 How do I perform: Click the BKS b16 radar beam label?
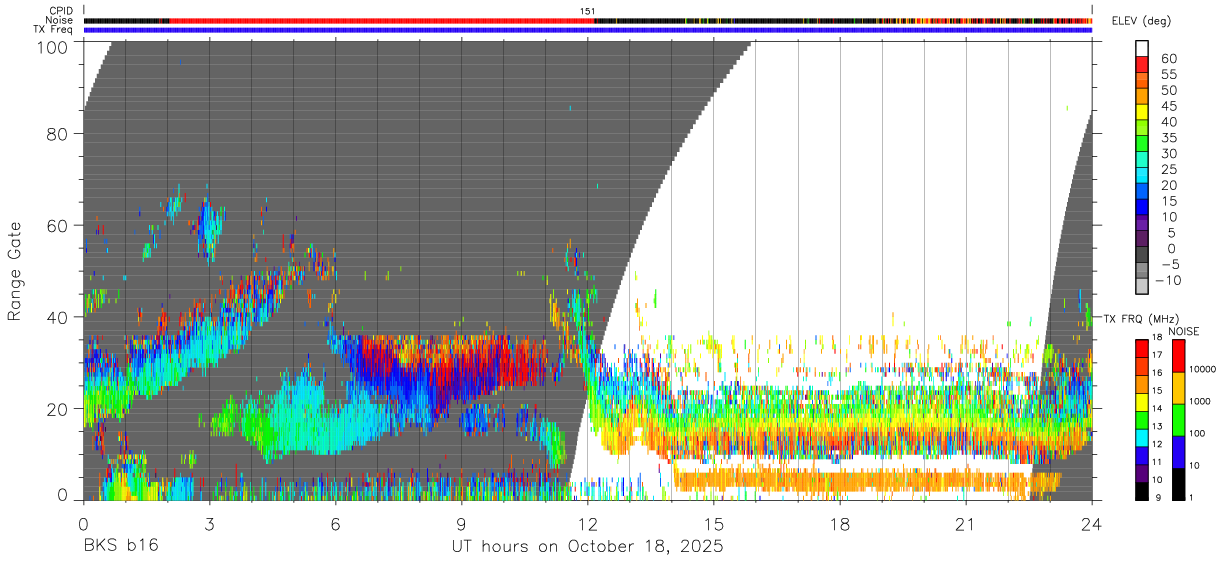pos(120,547)
